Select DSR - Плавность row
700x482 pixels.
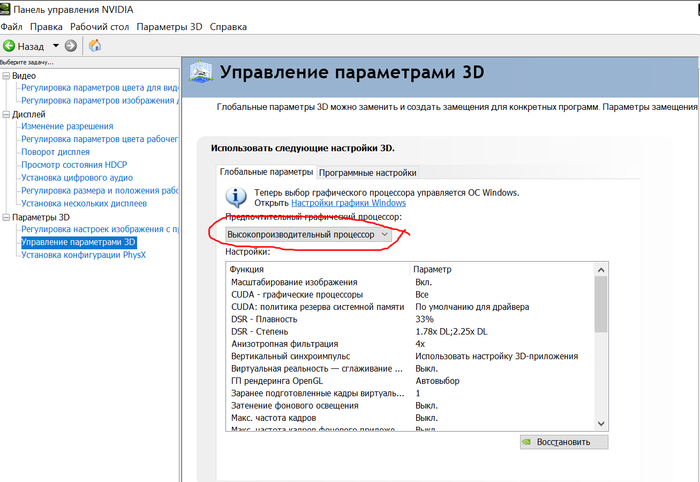coord(410,319)
